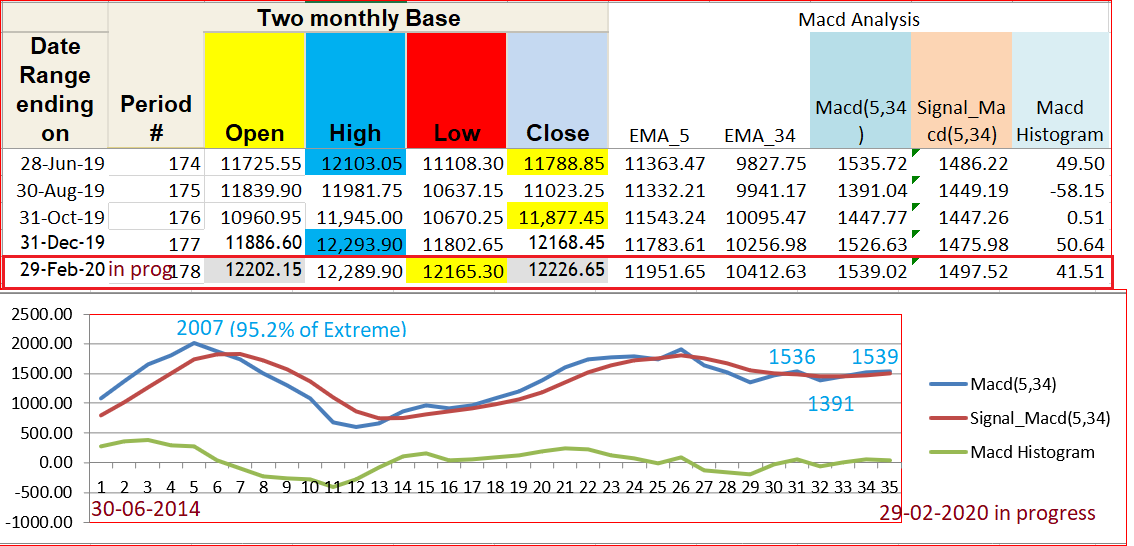Click the highlighted High value 12103.05
This screenshot has width=1134, height=546.
[356, 164]
